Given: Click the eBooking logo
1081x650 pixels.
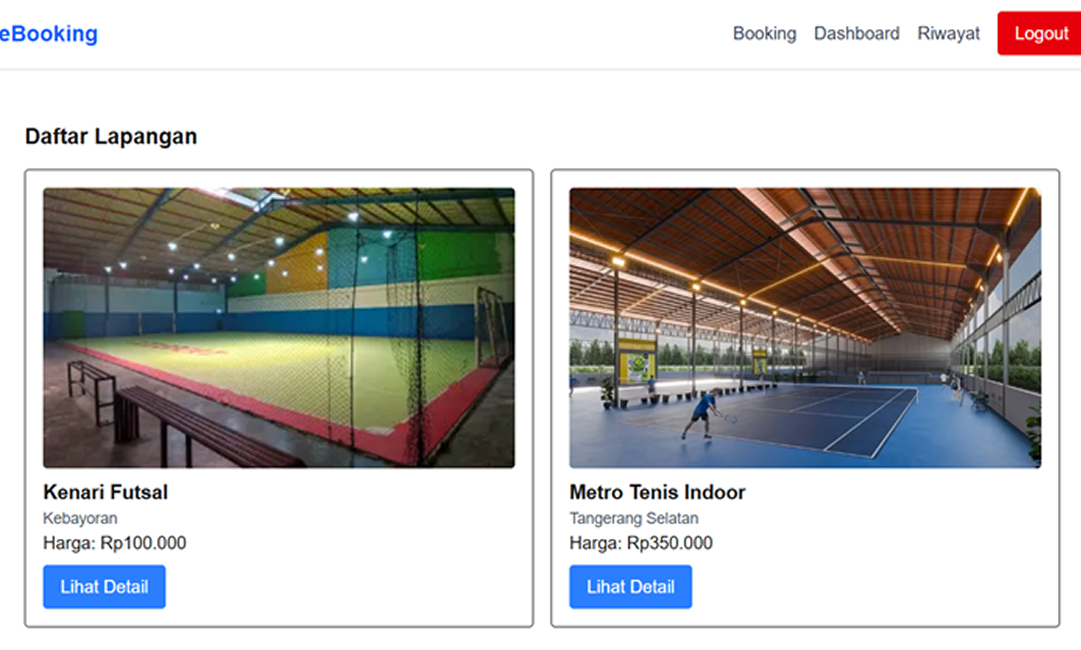Looking at the screenshot, I should click(49, 34).
